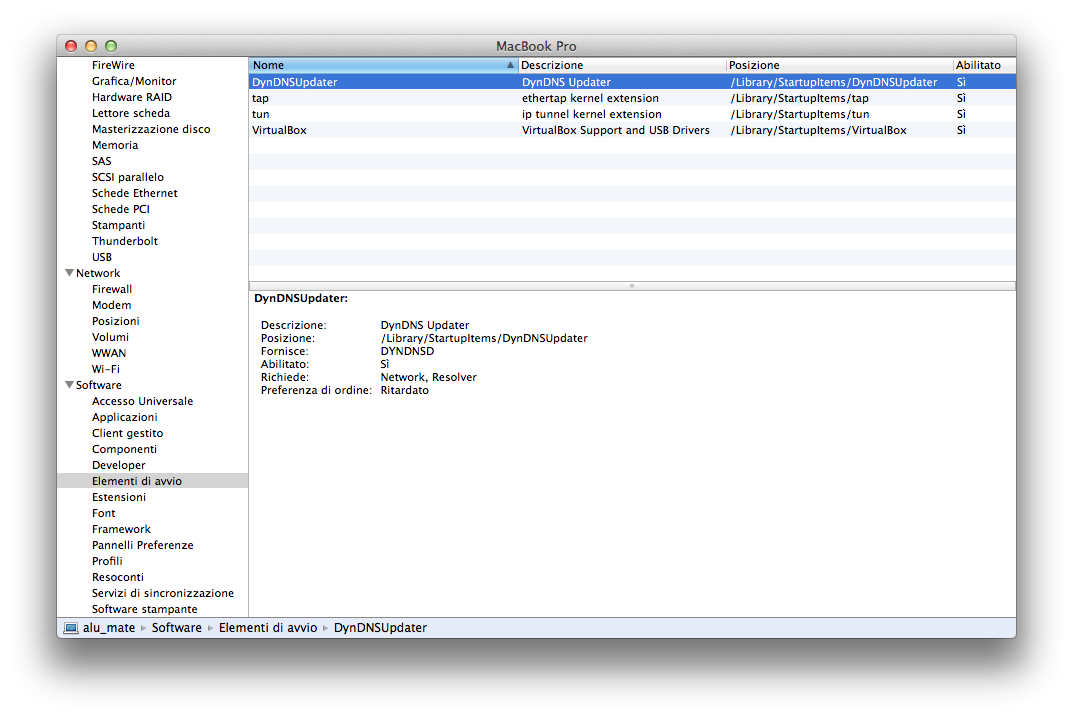This screenshot has height=717, width=1073.
Task: Collapse the Software section triangle
Action: coord(69,385)
